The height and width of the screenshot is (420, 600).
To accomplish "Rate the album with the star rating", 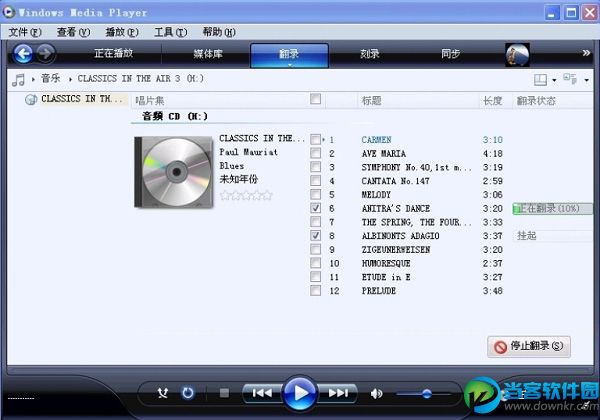I will 246,195.
